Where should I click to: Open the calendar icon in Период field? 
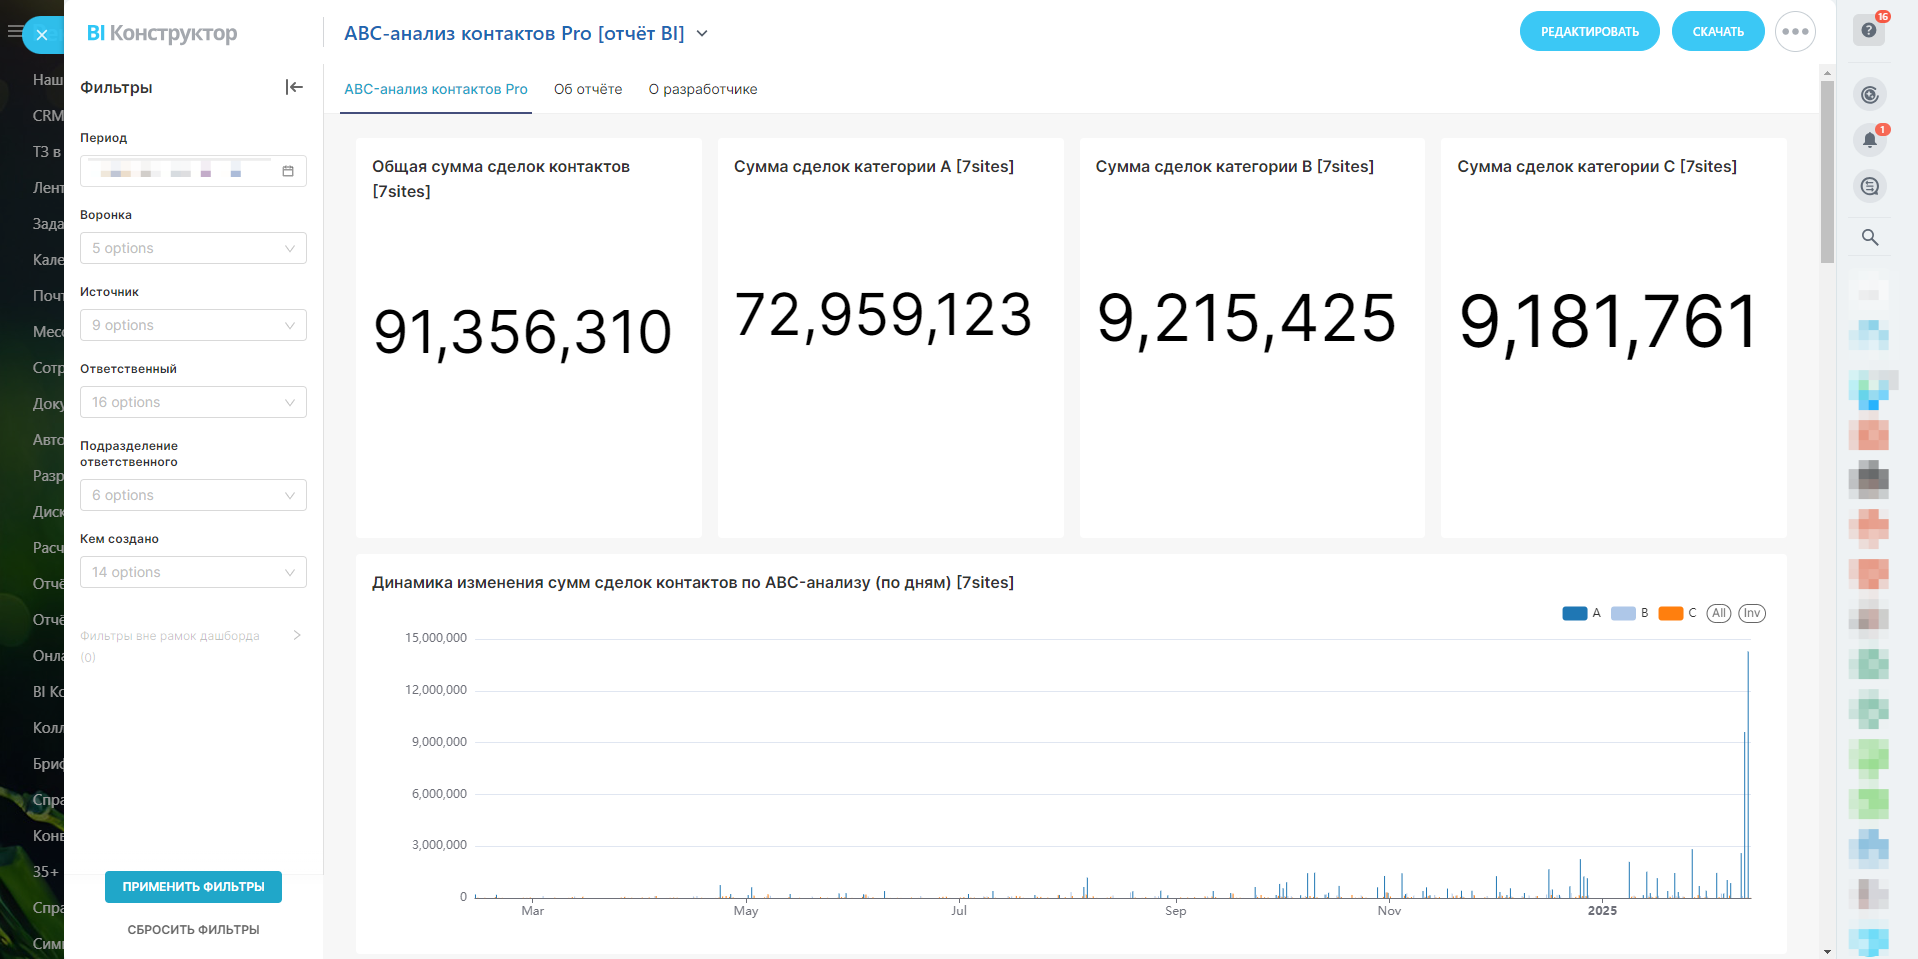tap(288, 171)
